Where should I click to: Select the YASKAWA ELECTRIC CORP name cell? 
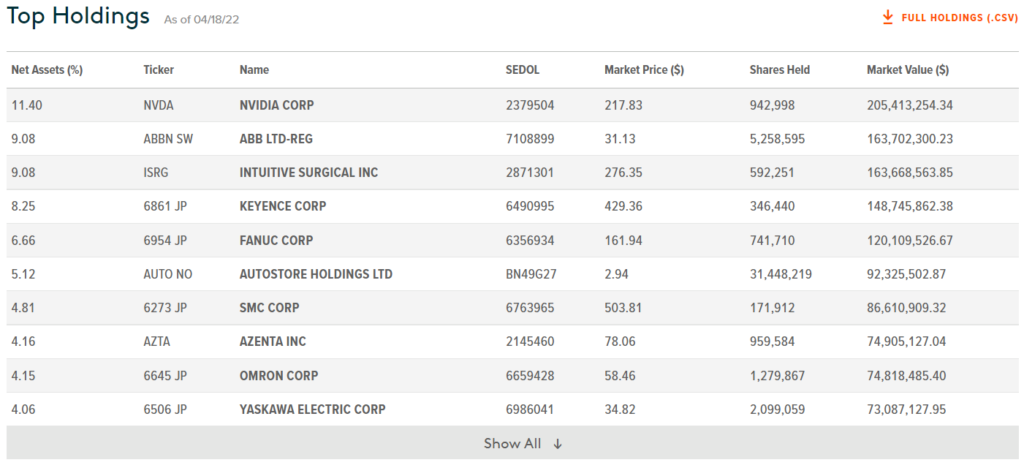click(313, 410)
